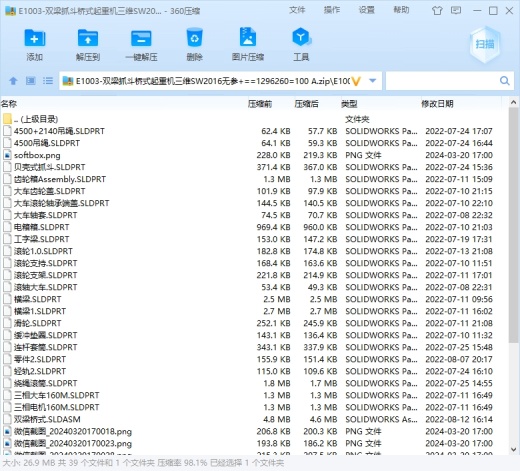
Task: Click the 解压到 (Extract to) icon
Action: (88, 39)
